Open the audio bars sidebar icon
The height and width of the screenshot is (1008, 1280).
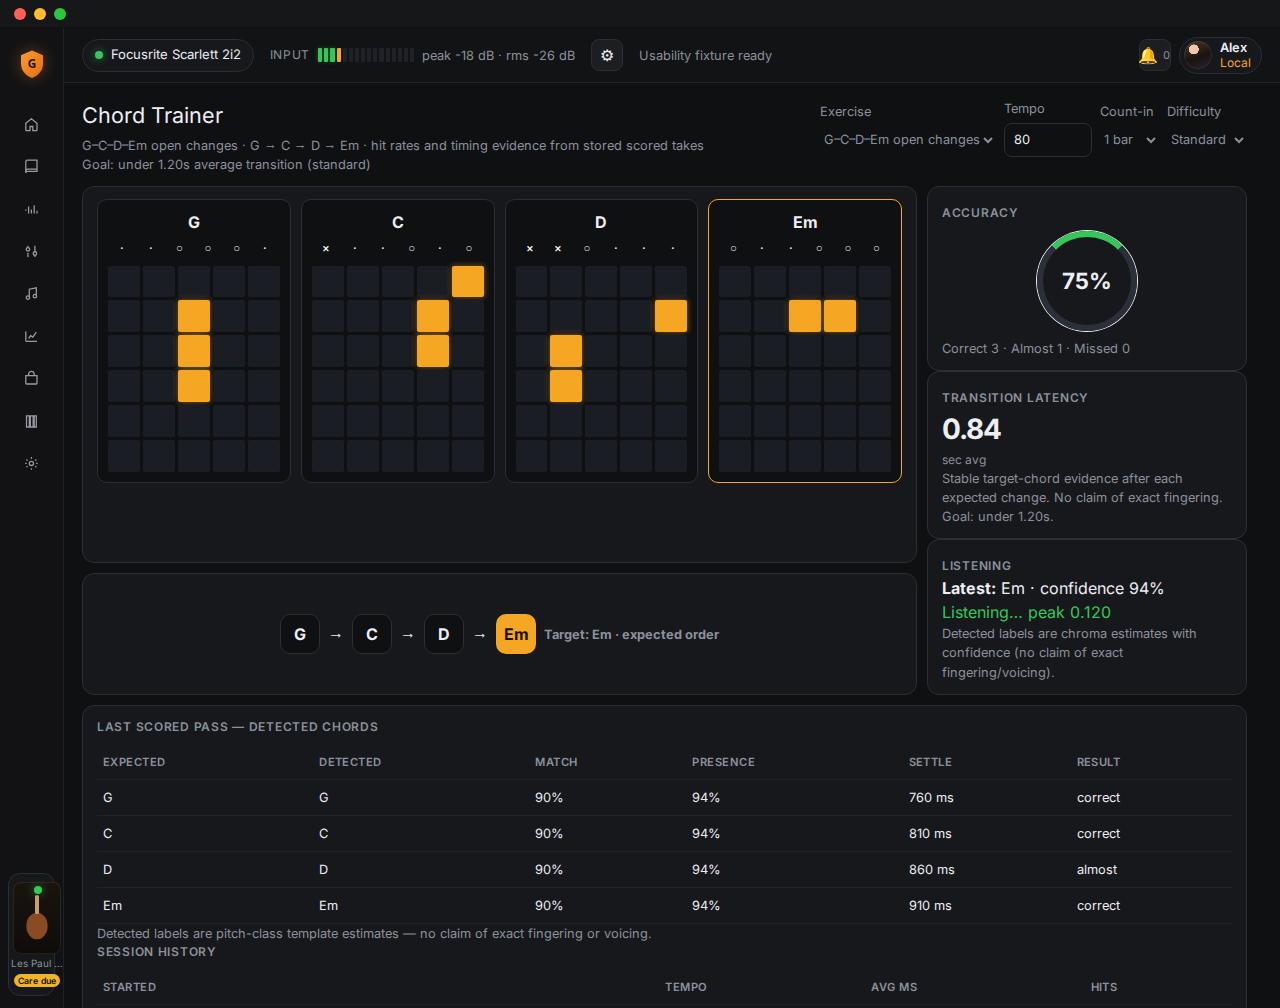pos(31,209)
